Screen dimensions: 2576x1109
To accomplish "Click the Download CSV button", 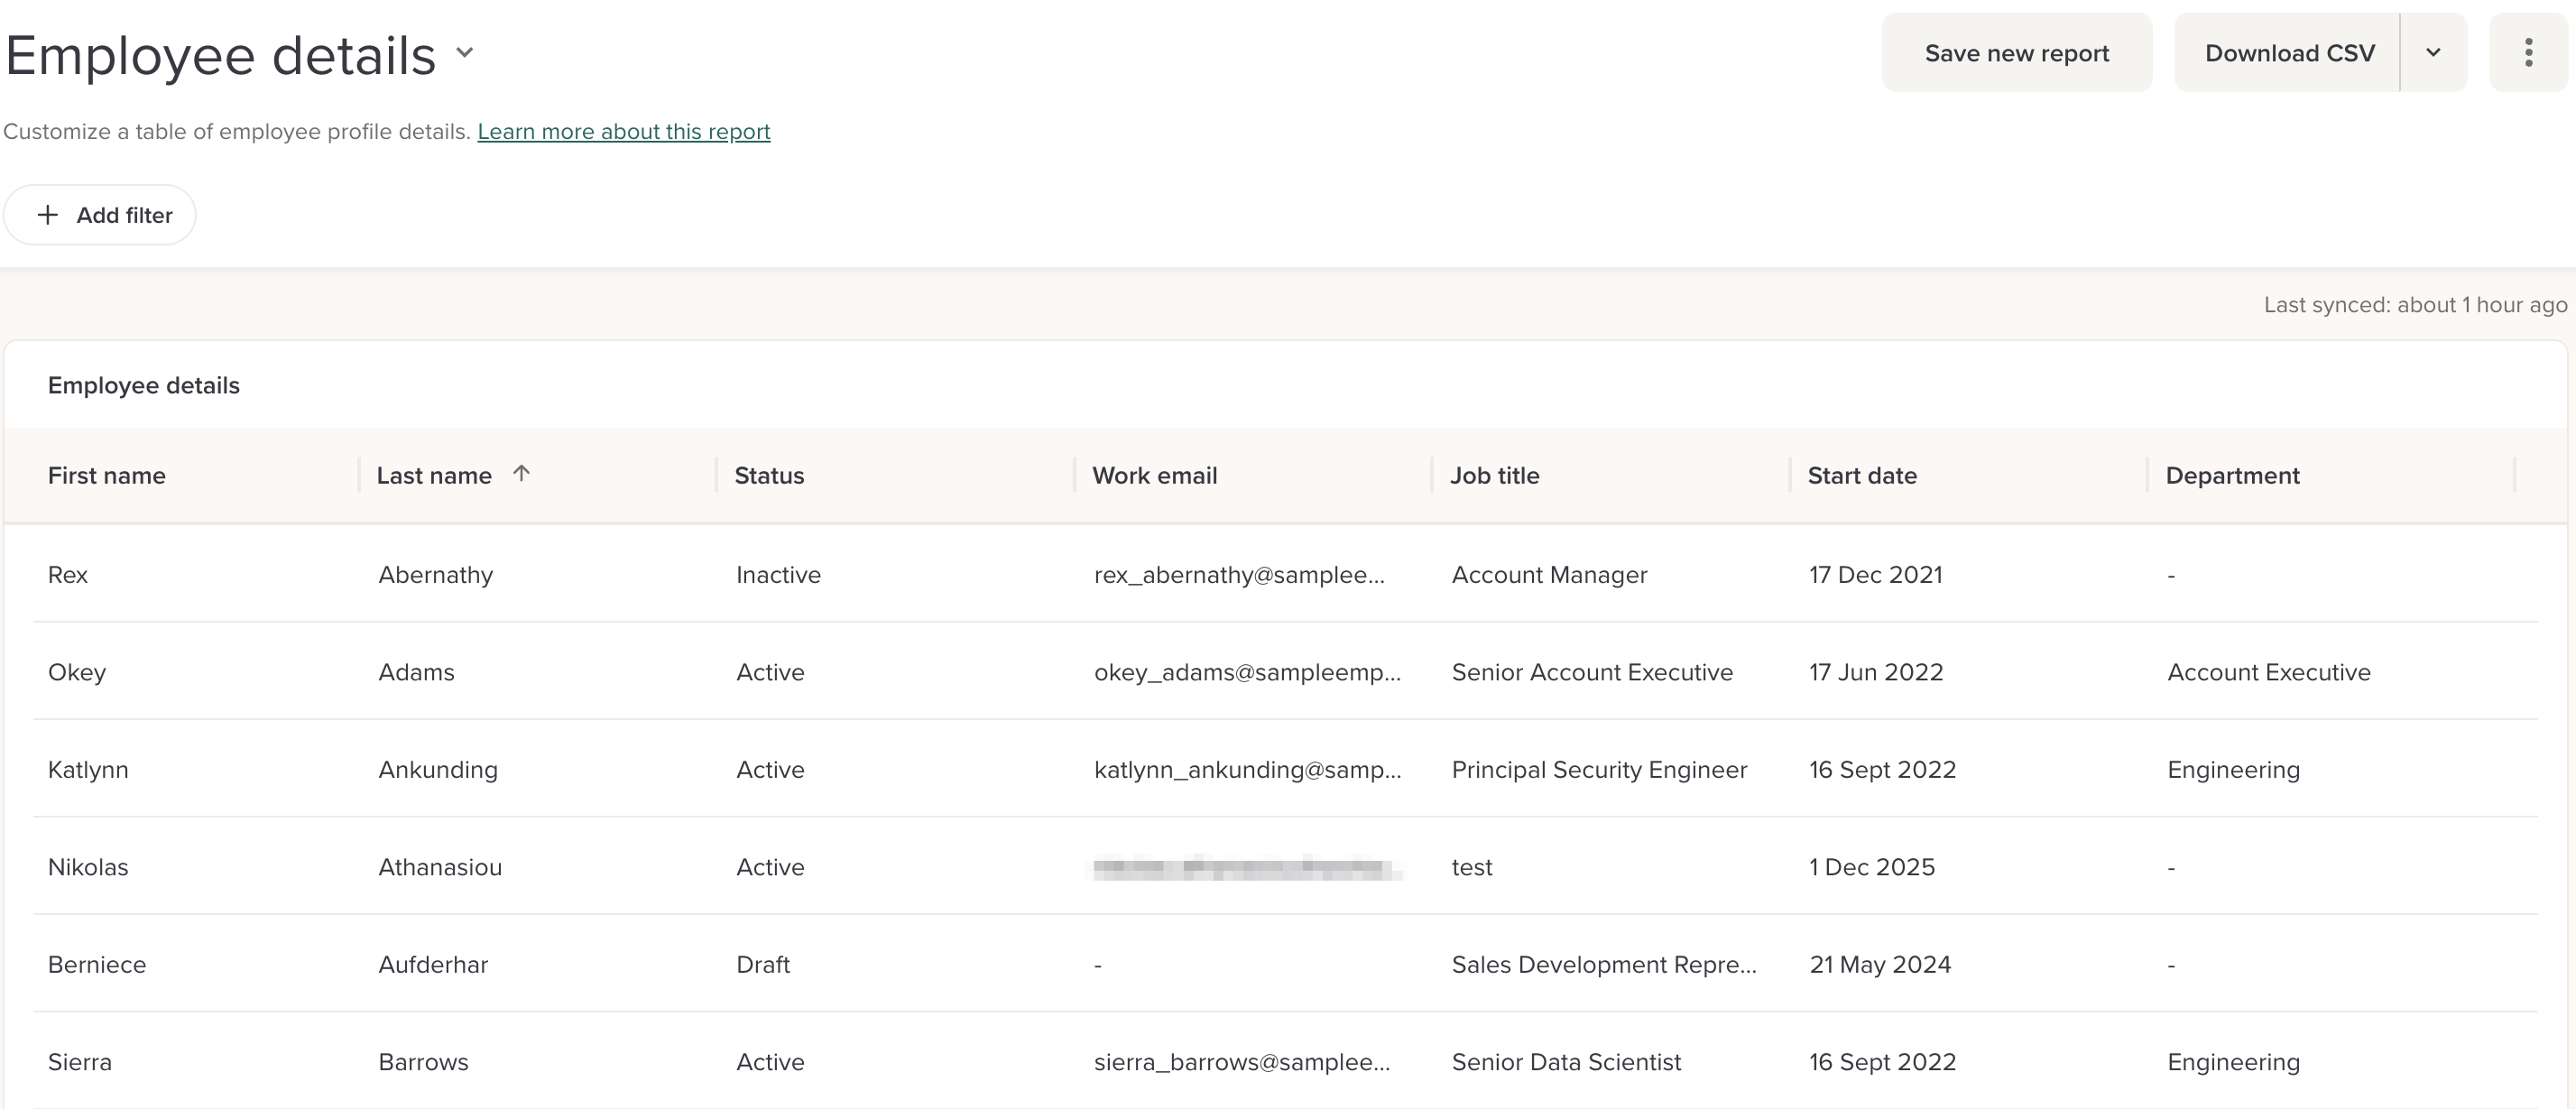I will (2288, 53).
